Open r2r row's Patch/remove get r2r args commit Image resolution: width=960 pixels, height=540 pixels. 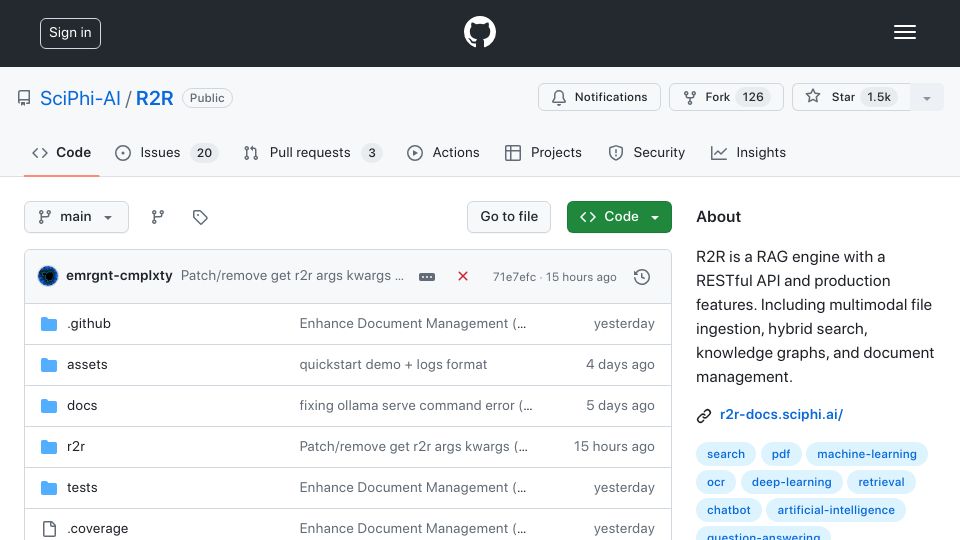click(413, 446)
